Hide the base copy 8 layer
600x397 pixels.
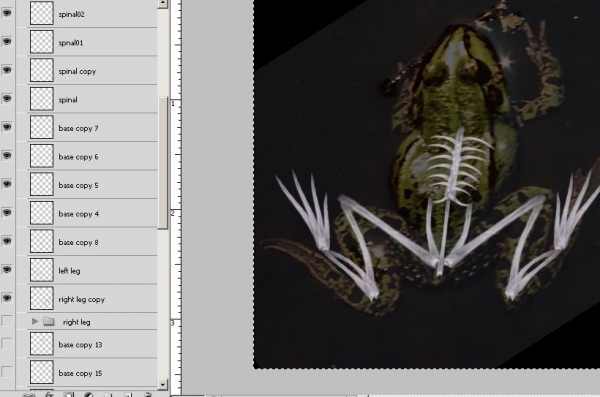[7, 241]
